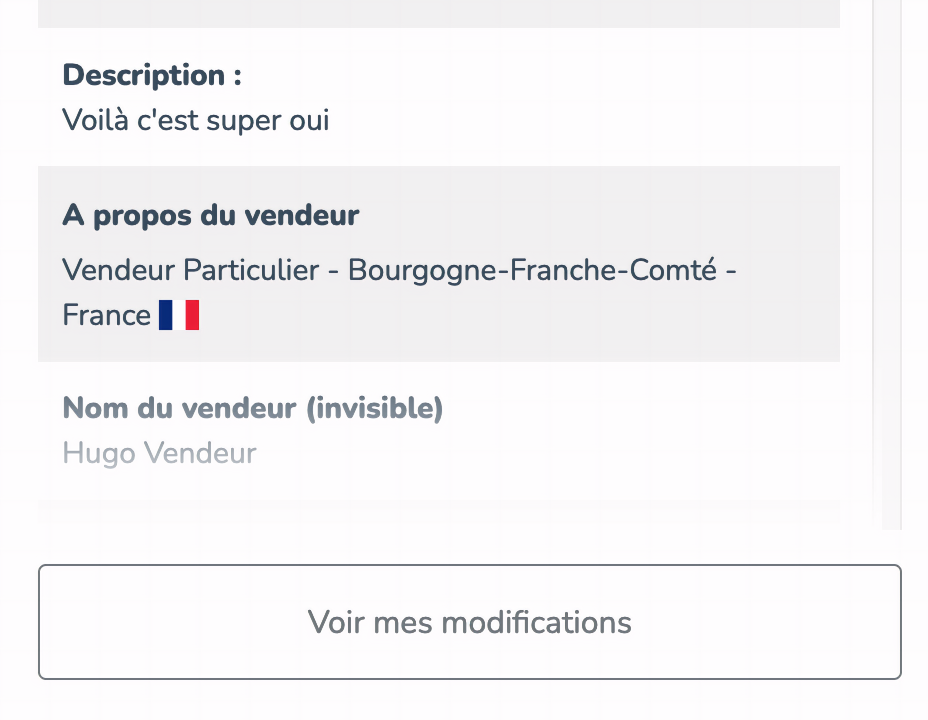Viewport: 928px width, 720px height.
Task: Click the word oui in the description
Action: click(309, 121)
